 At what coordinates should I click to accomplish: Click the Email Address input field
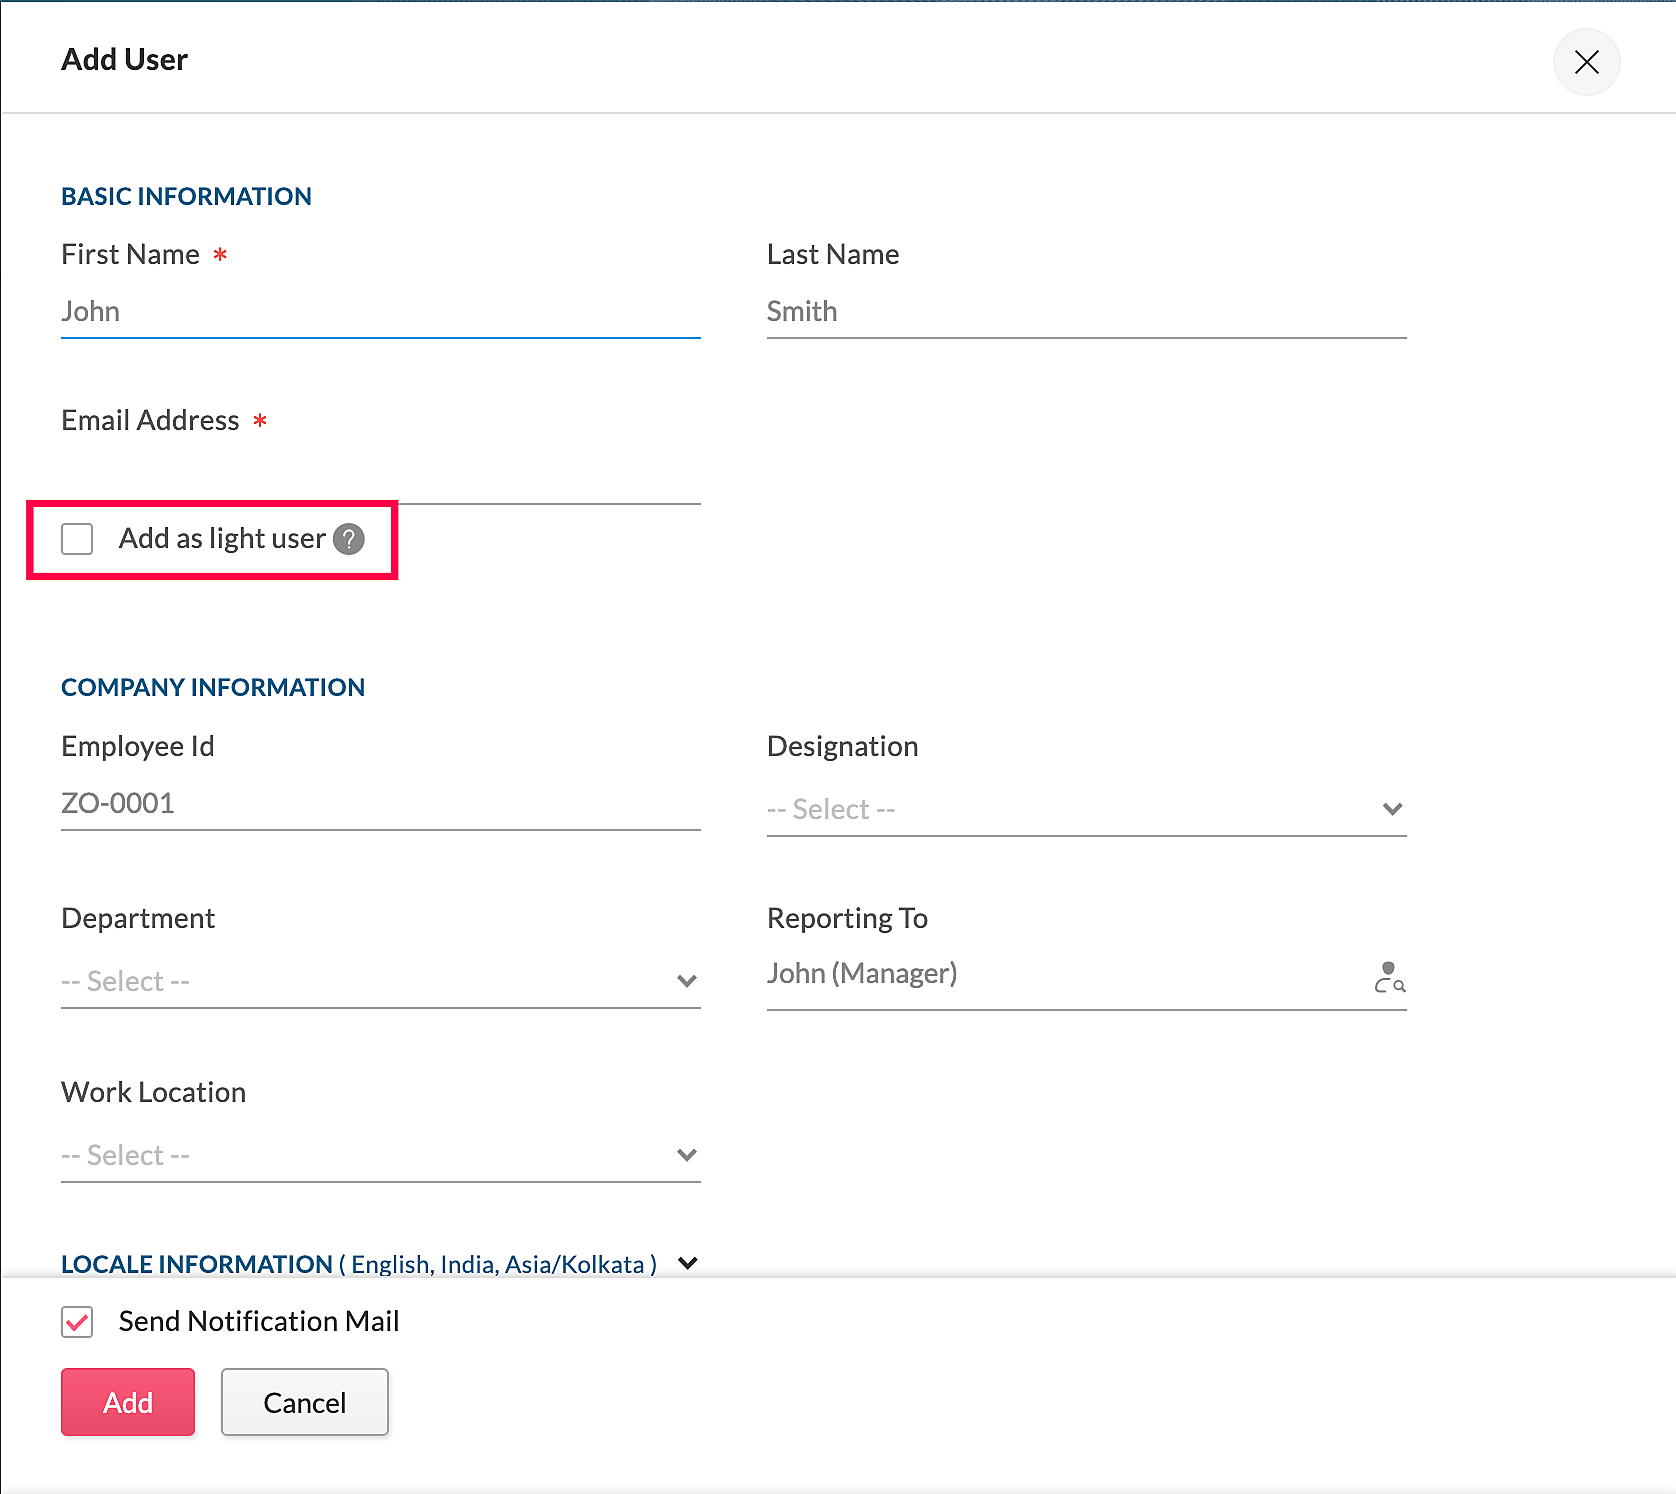(x=380, y=478)
